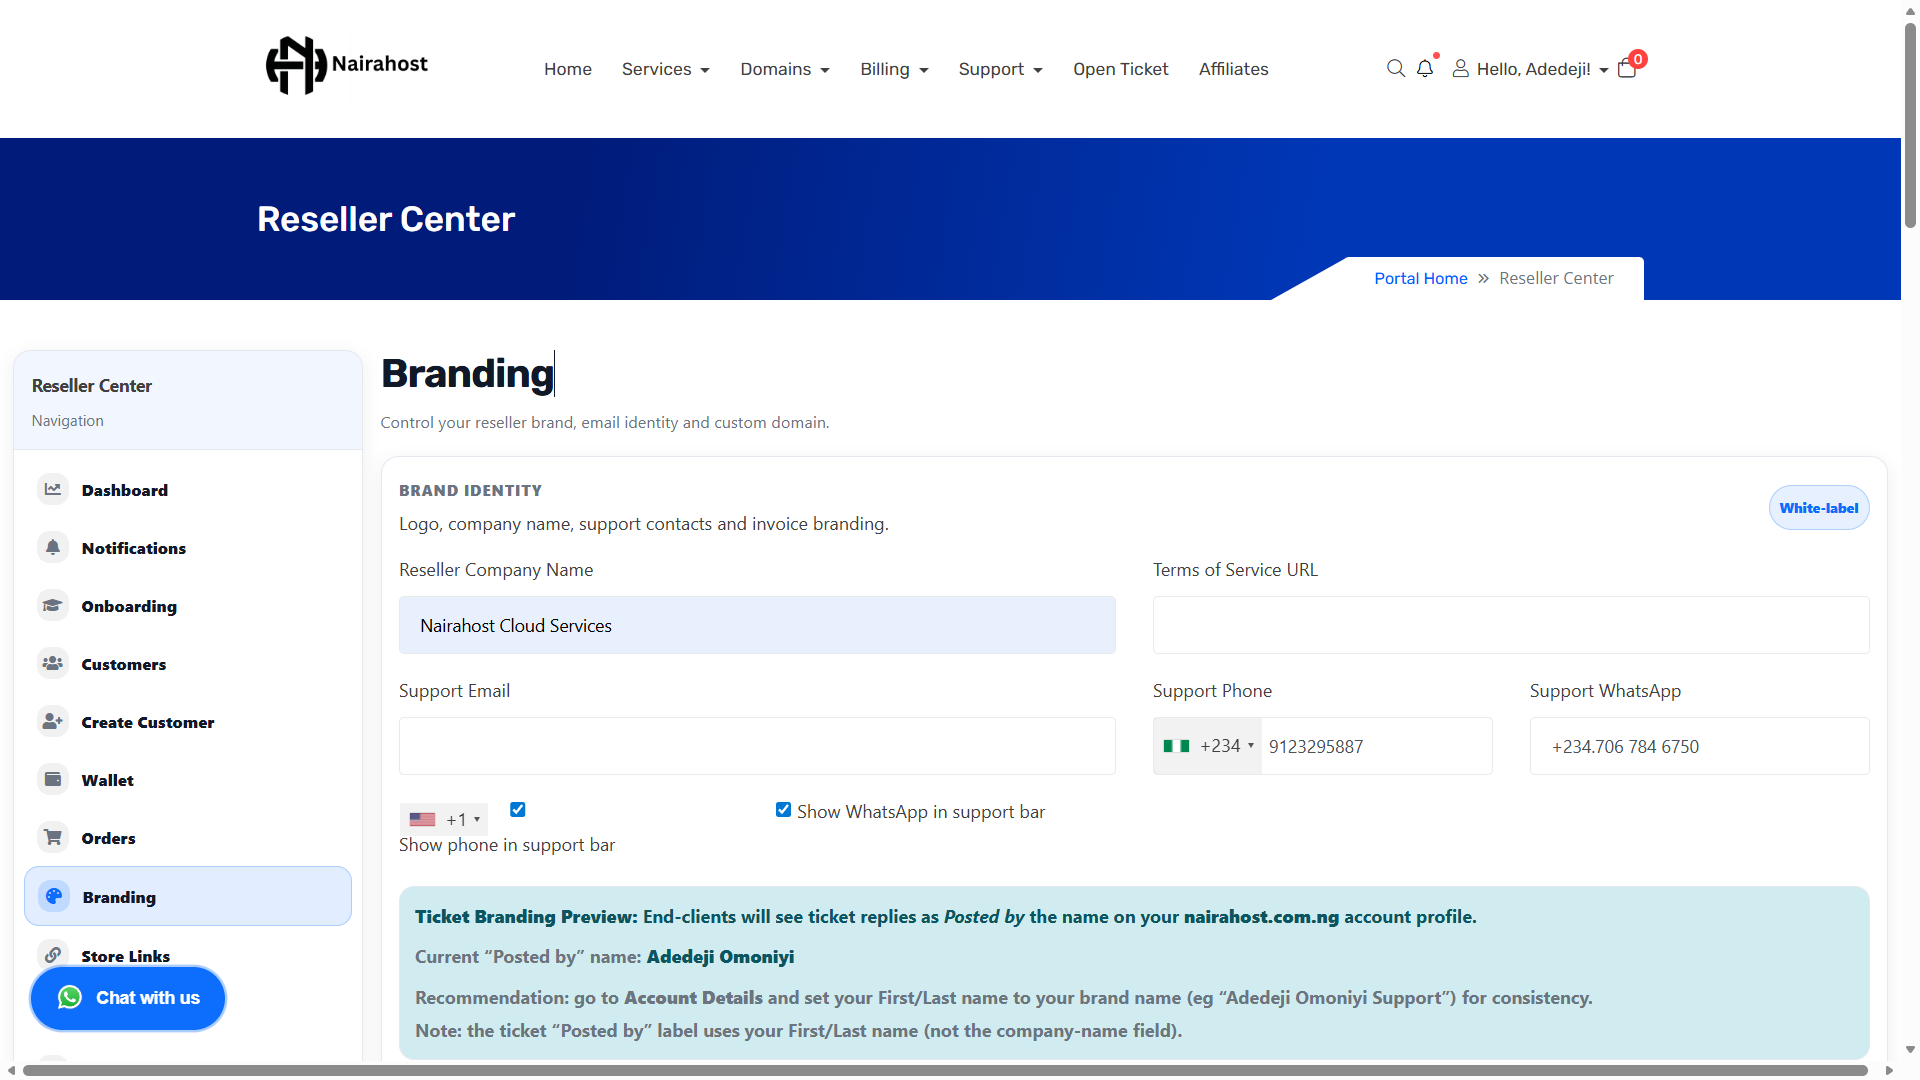The height and width of the screenshot is (1080, 1920).
Task: Click the Nairahost brand name text link
Action: click(x=380, y=64)
